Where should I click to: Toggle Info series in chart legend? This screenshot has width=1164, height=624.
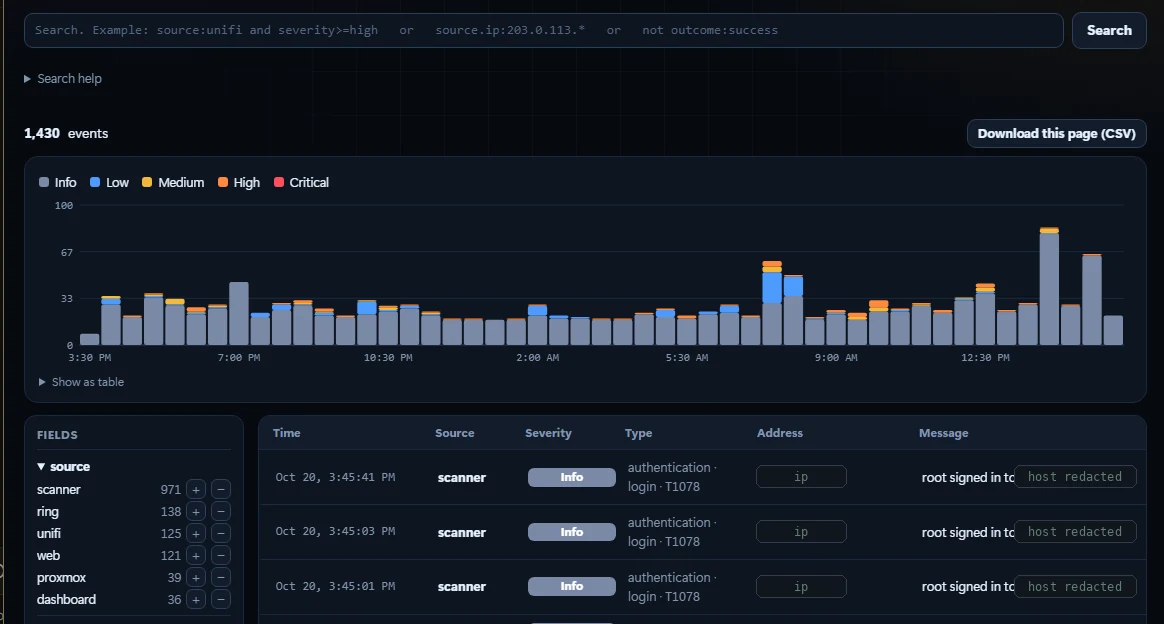(x=57, y=183)
